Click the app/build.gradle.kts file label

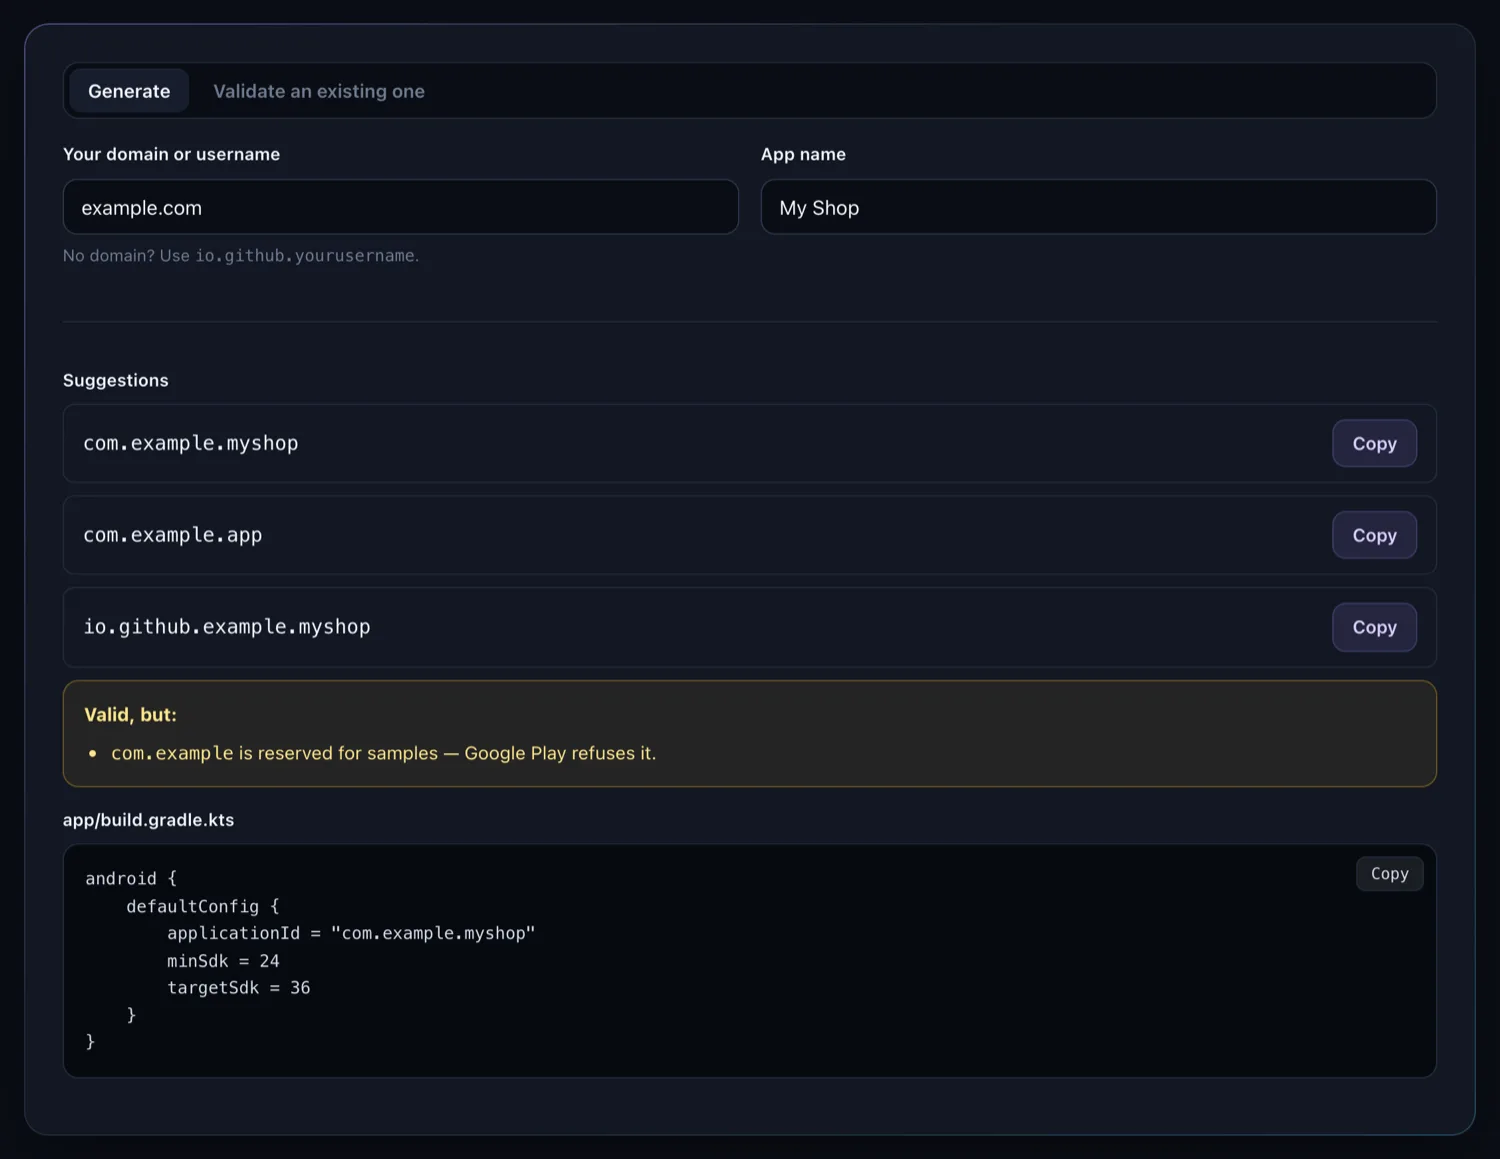click(148, 820)
